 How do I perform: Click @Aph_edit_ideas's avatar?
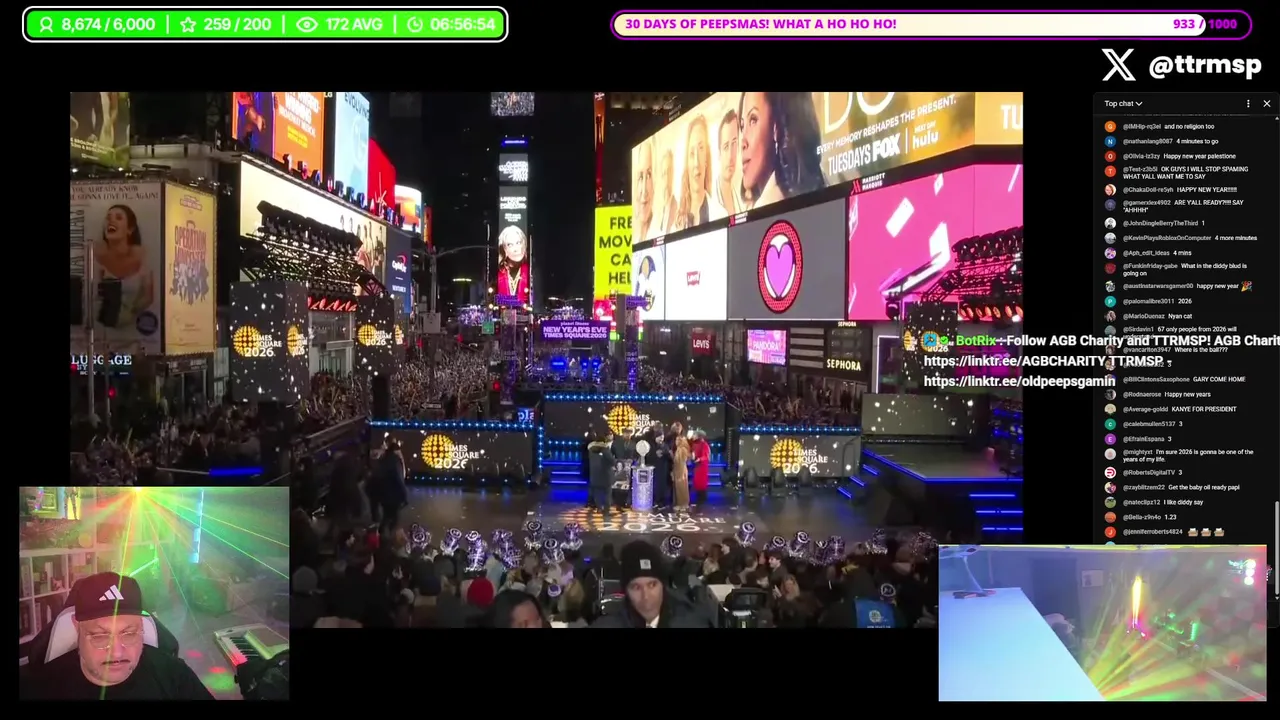pos(1110,253)
